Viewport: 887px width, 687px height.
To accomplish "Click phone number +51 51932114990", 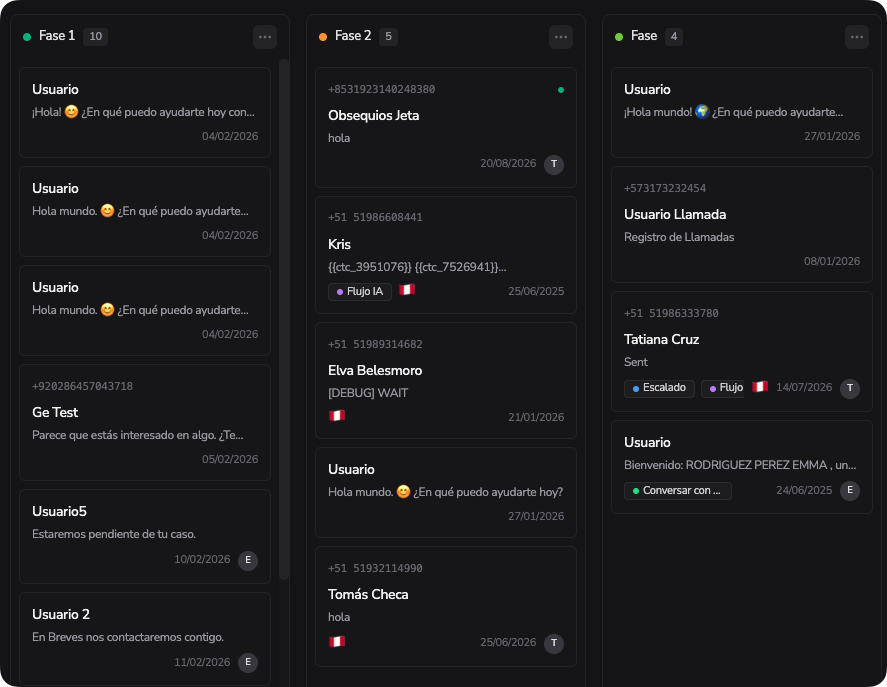I will pos(375,568).
